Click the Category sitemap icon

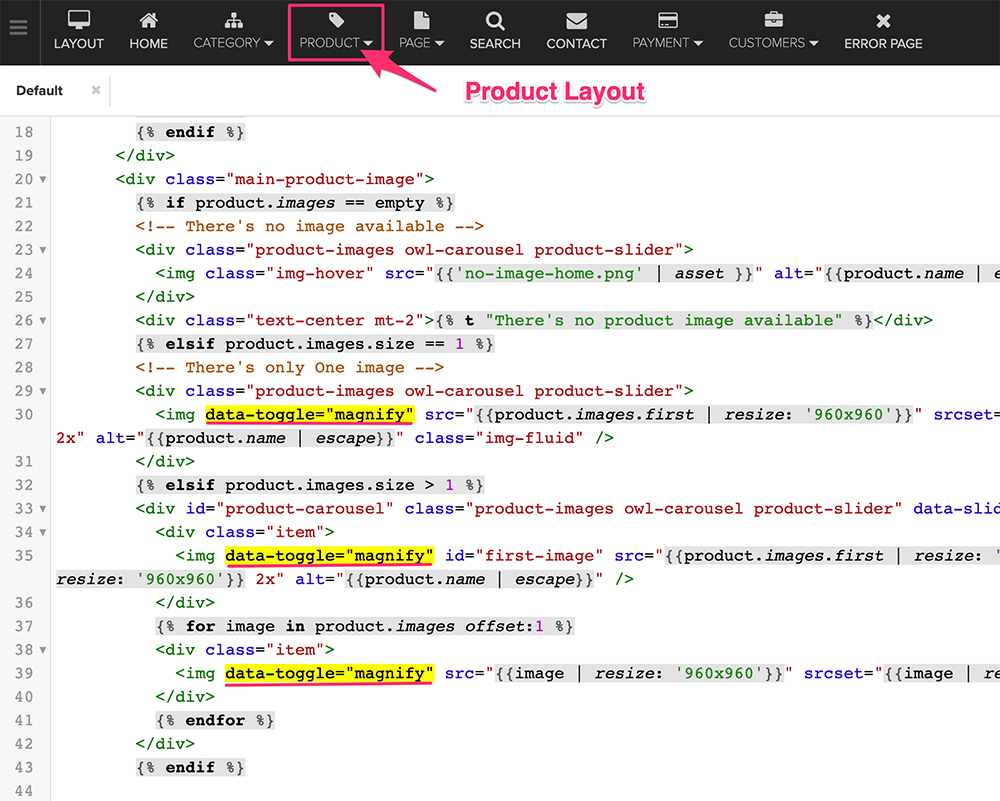tap(233, 20)
